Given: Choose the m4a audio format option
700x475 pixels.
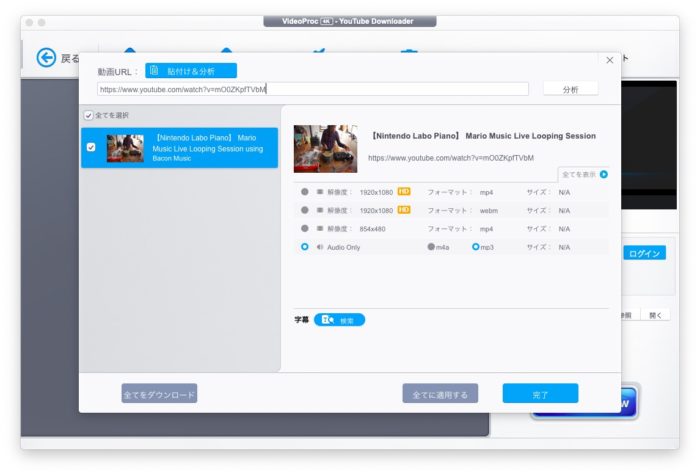Looking at the screenshot, I should pos(431,246).
